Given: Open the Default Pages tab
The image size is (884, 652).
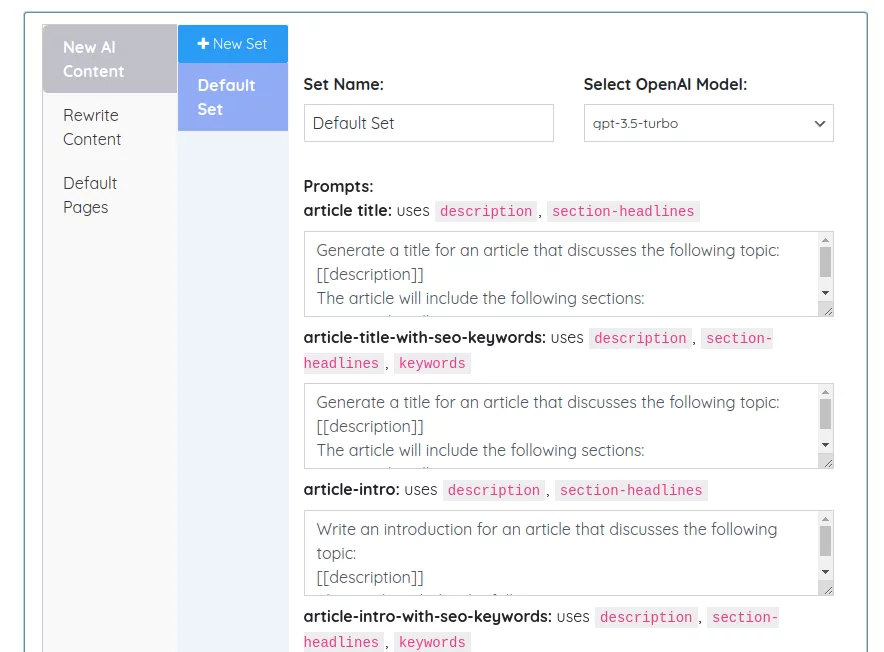Looking at the screenshot, I should tap(110, 195).
